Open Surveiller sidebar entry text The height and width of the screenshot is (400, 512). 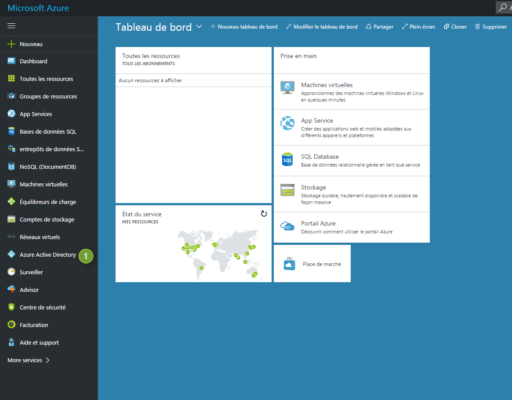(31, 272)
